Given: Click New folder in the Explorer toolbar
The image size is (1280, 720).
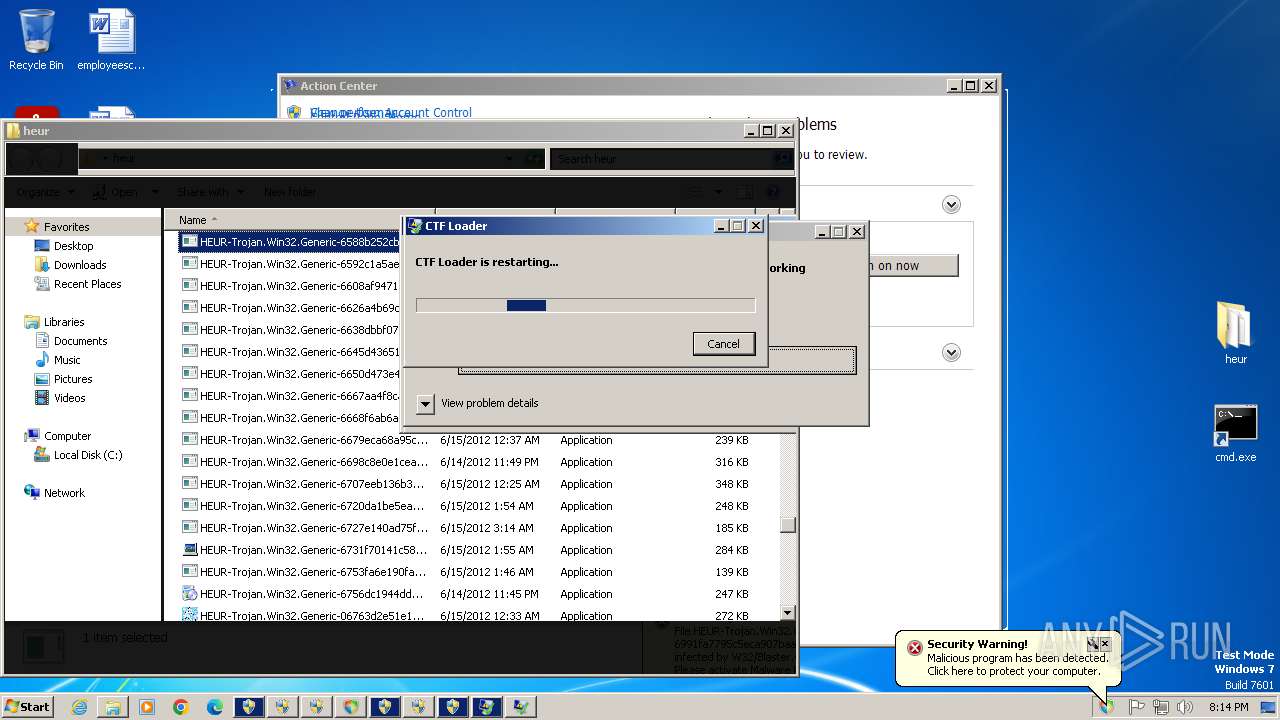Looking at the screenshot, I should (x=290, y=192).
